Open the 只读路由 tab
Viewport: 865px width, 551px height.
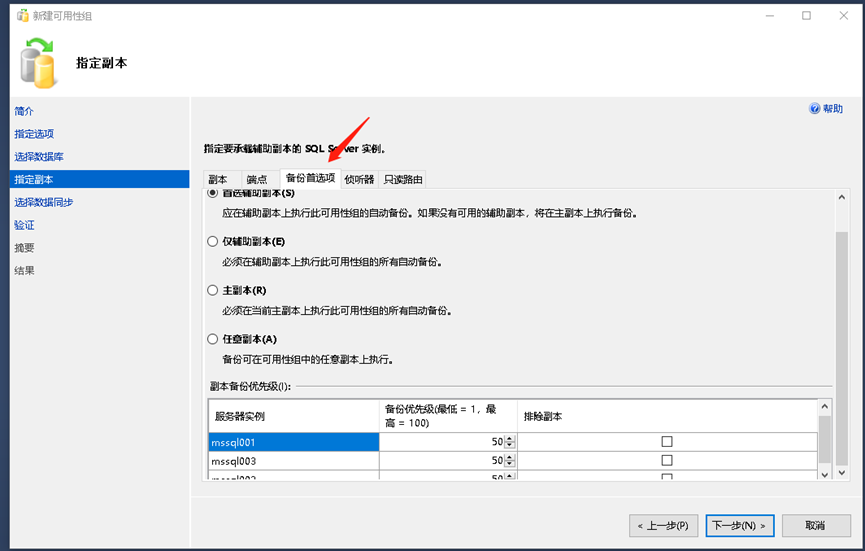[x=403, y=179]
